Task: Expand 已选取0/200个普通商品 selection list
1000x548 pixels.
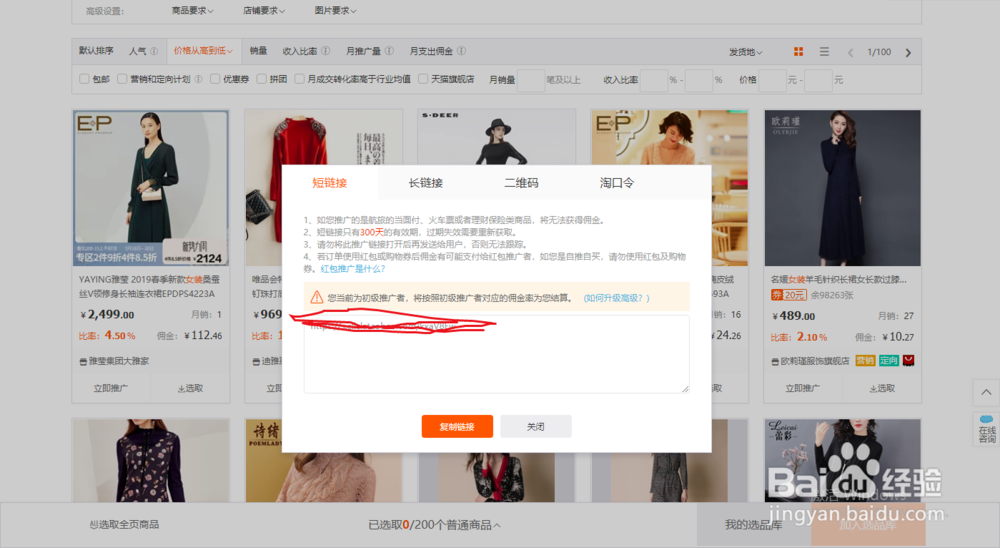Action: click(x=434, y=525)
